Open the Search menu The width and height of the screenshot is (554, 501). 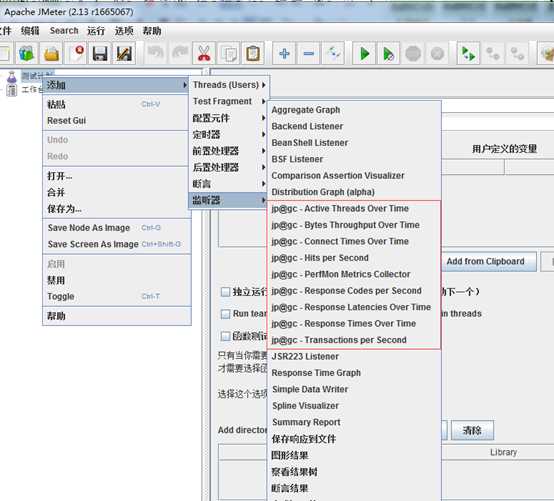pyautogui.click(x=64, y=31)
